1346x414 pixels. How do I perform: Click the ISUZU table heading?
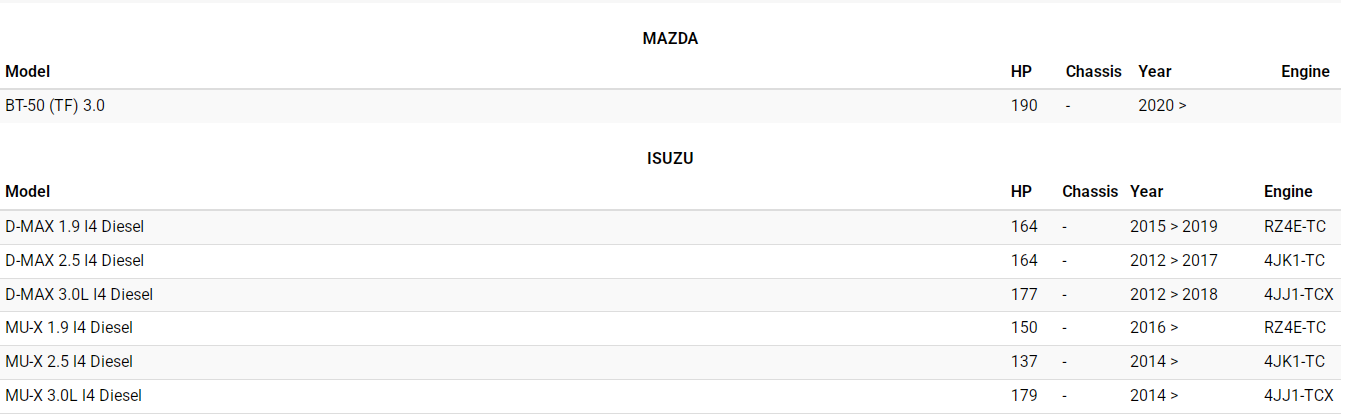tap(670, 158)
